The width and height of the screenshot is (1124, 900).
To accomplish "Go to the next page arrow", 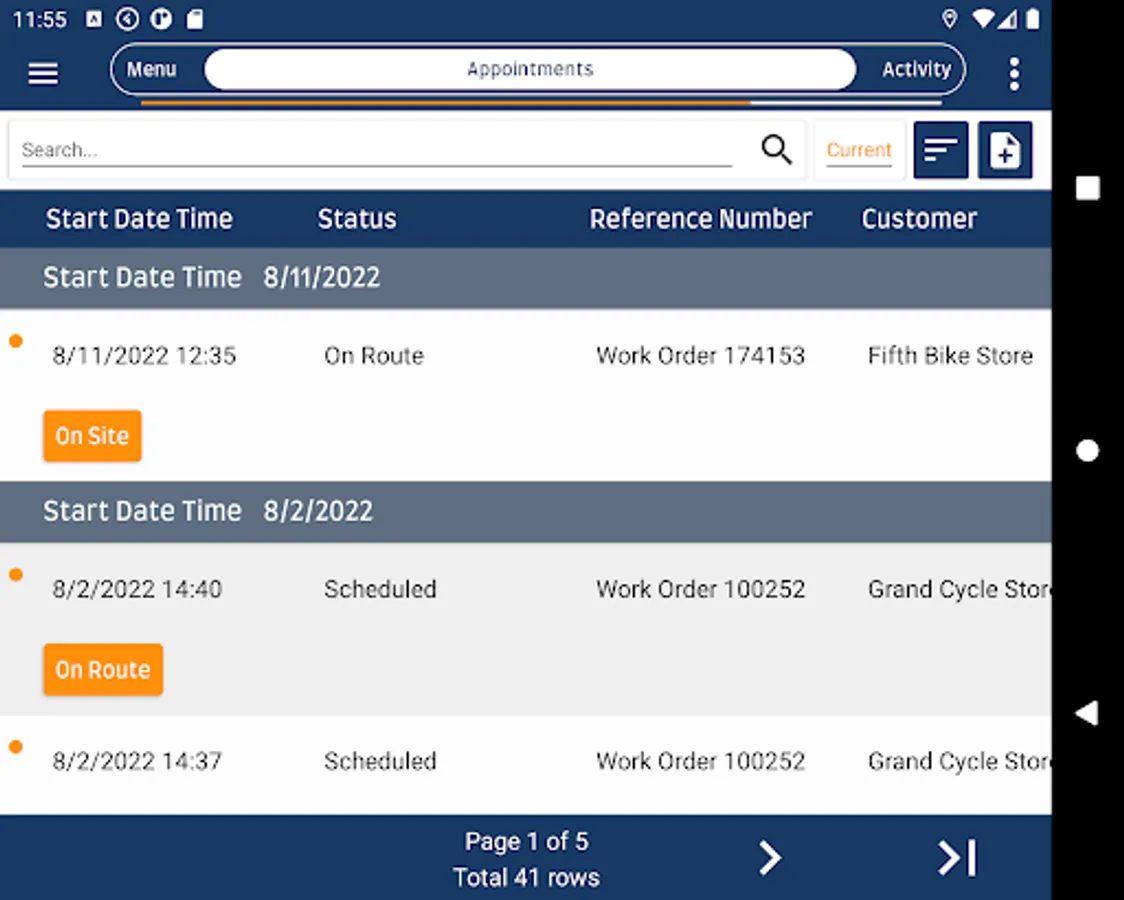I will 768,858.
